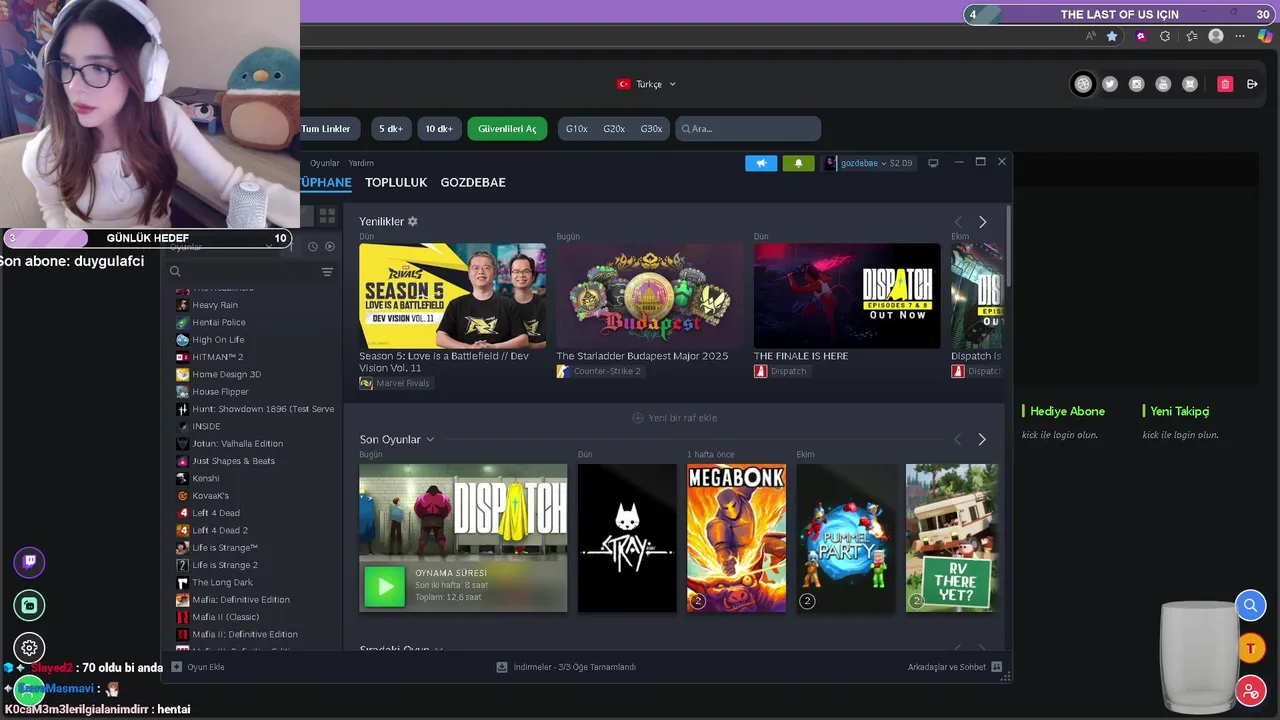Open the Yardım menu in Steam

pos(361,163)
